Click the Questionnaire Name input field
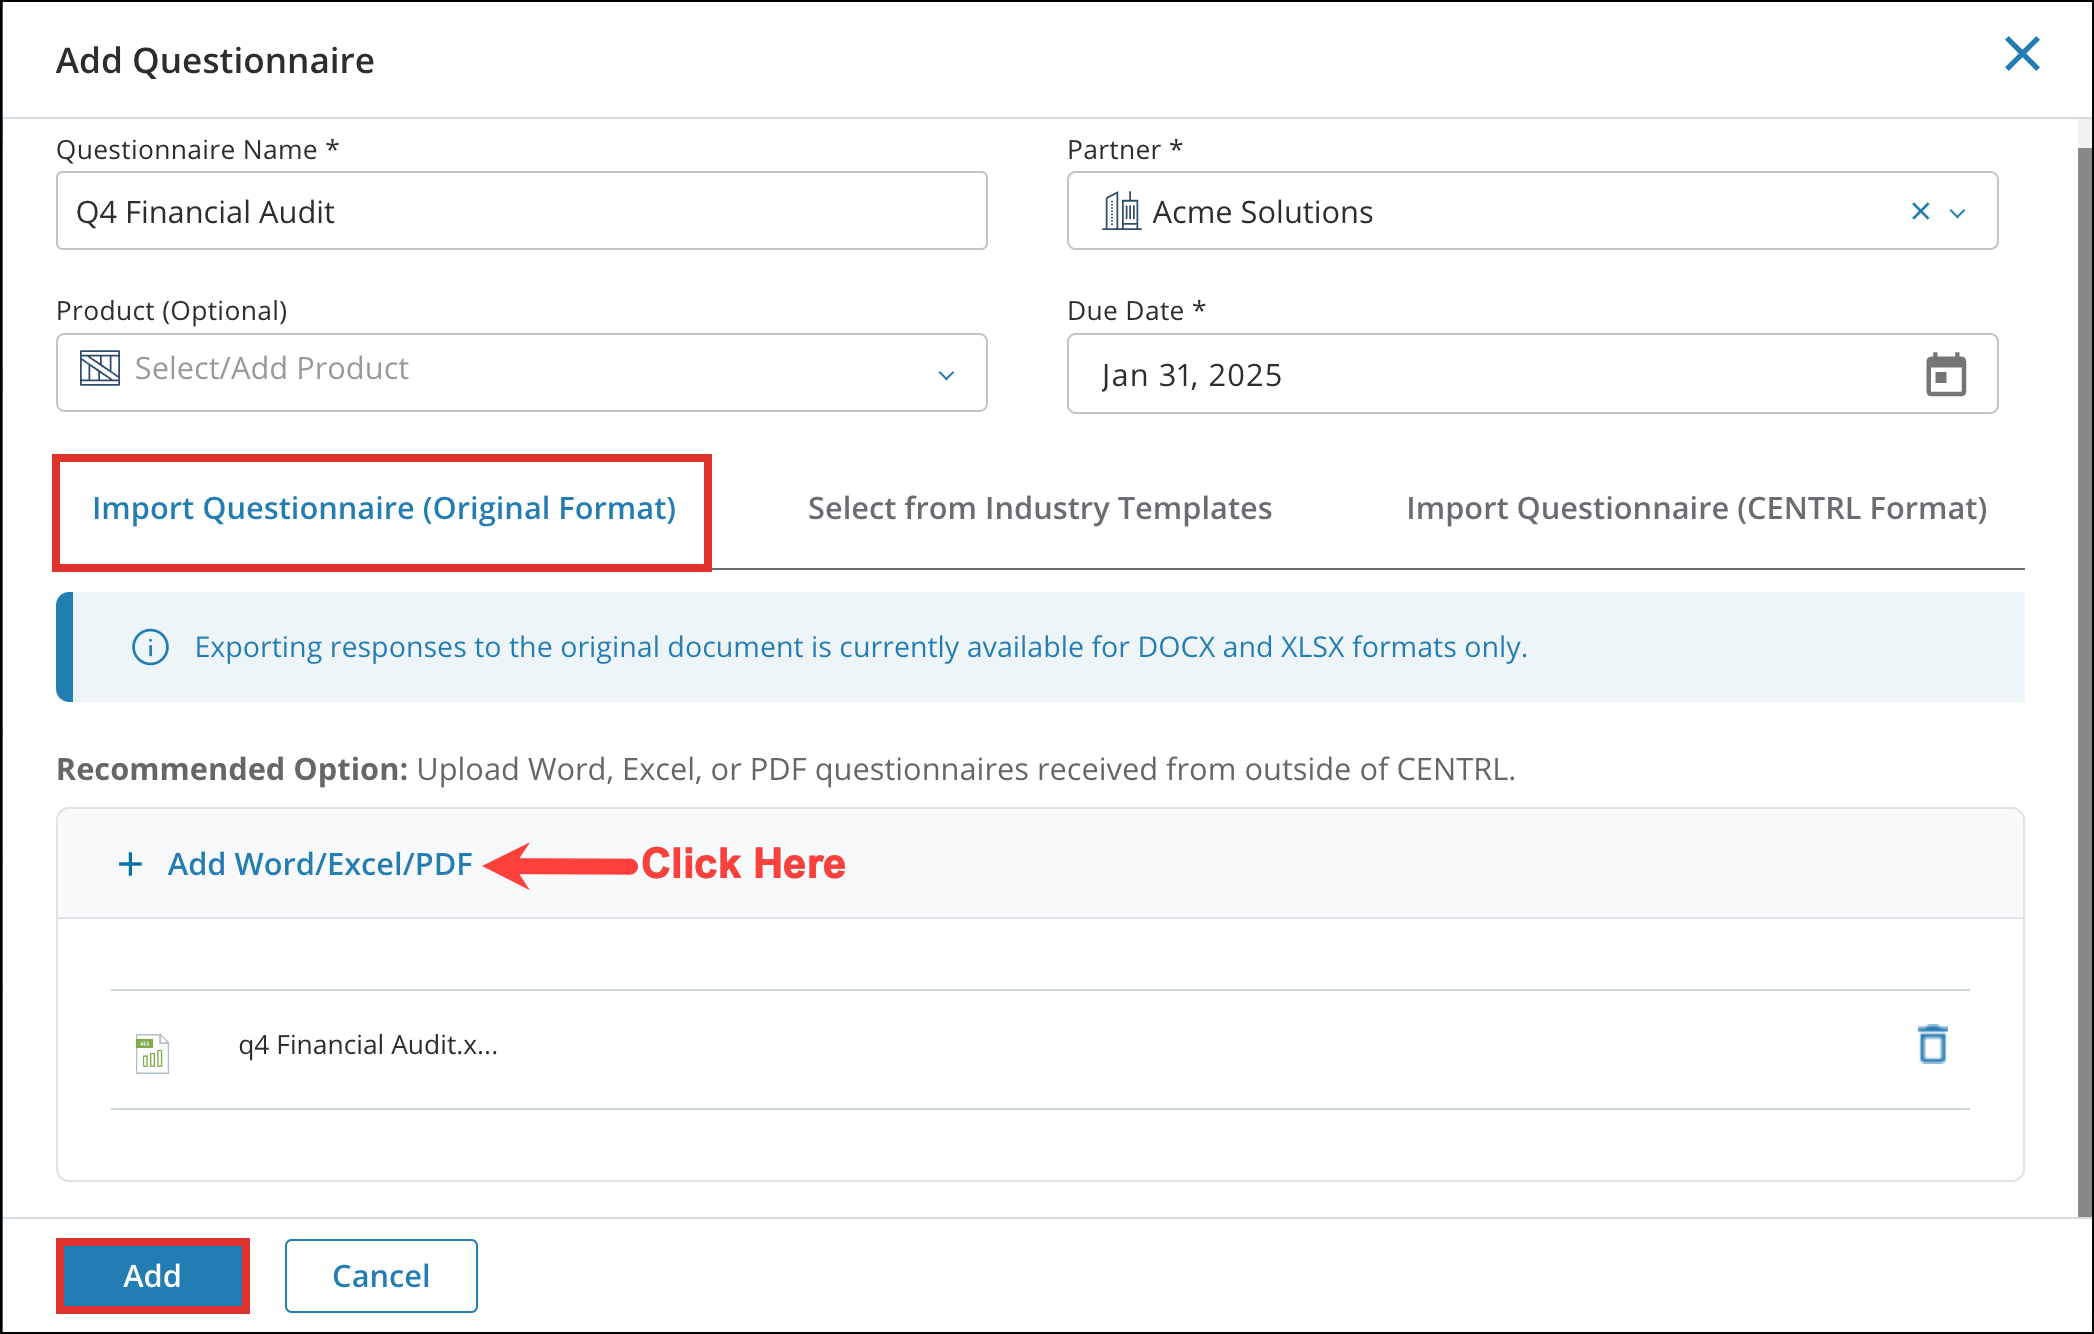This screenshot has height=1334, width=2094. click(520, 211)
